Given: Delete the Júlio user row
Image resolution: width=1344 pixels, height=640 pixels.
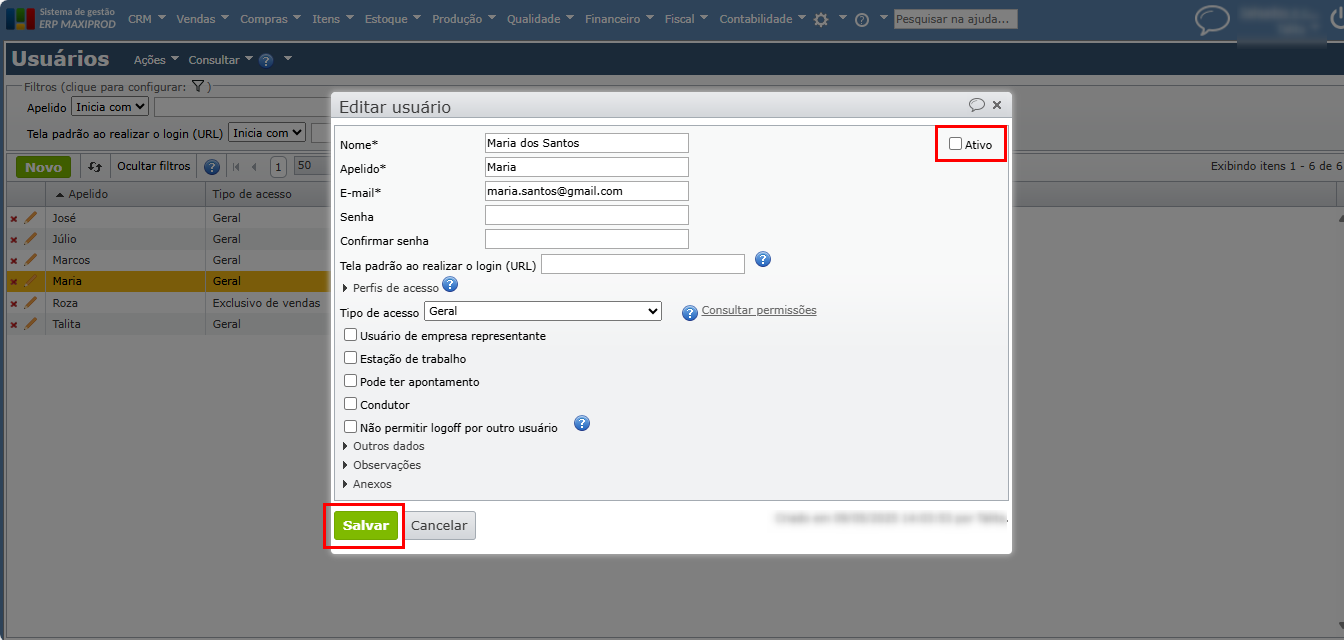Looking at the screenshot, I should pos(14,239).
